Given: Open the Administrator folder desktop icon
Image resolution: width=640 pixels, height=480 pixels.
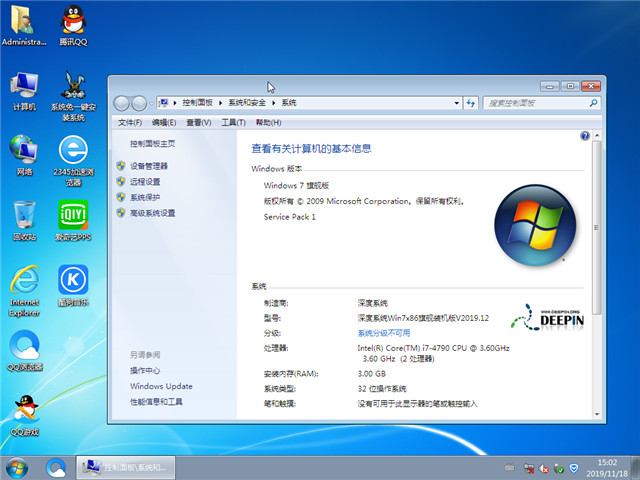Looking at the screenshot, I should tap(24, 24).
